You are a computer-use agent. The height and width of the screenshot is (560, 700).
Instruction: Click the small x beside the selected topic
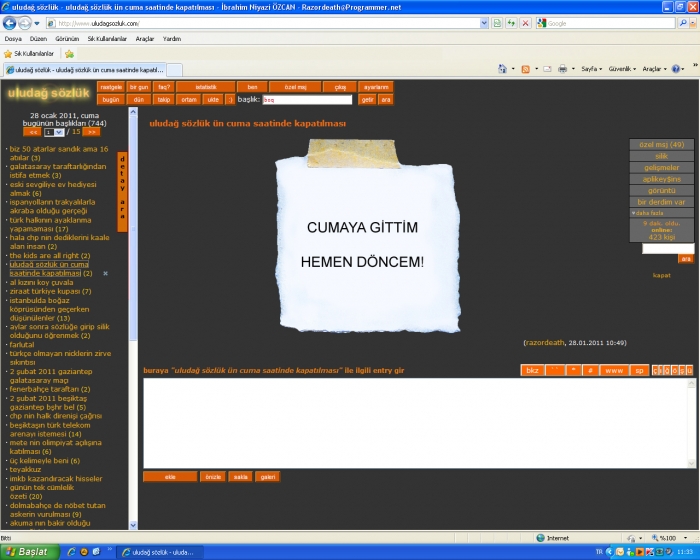tap(105, 273)
